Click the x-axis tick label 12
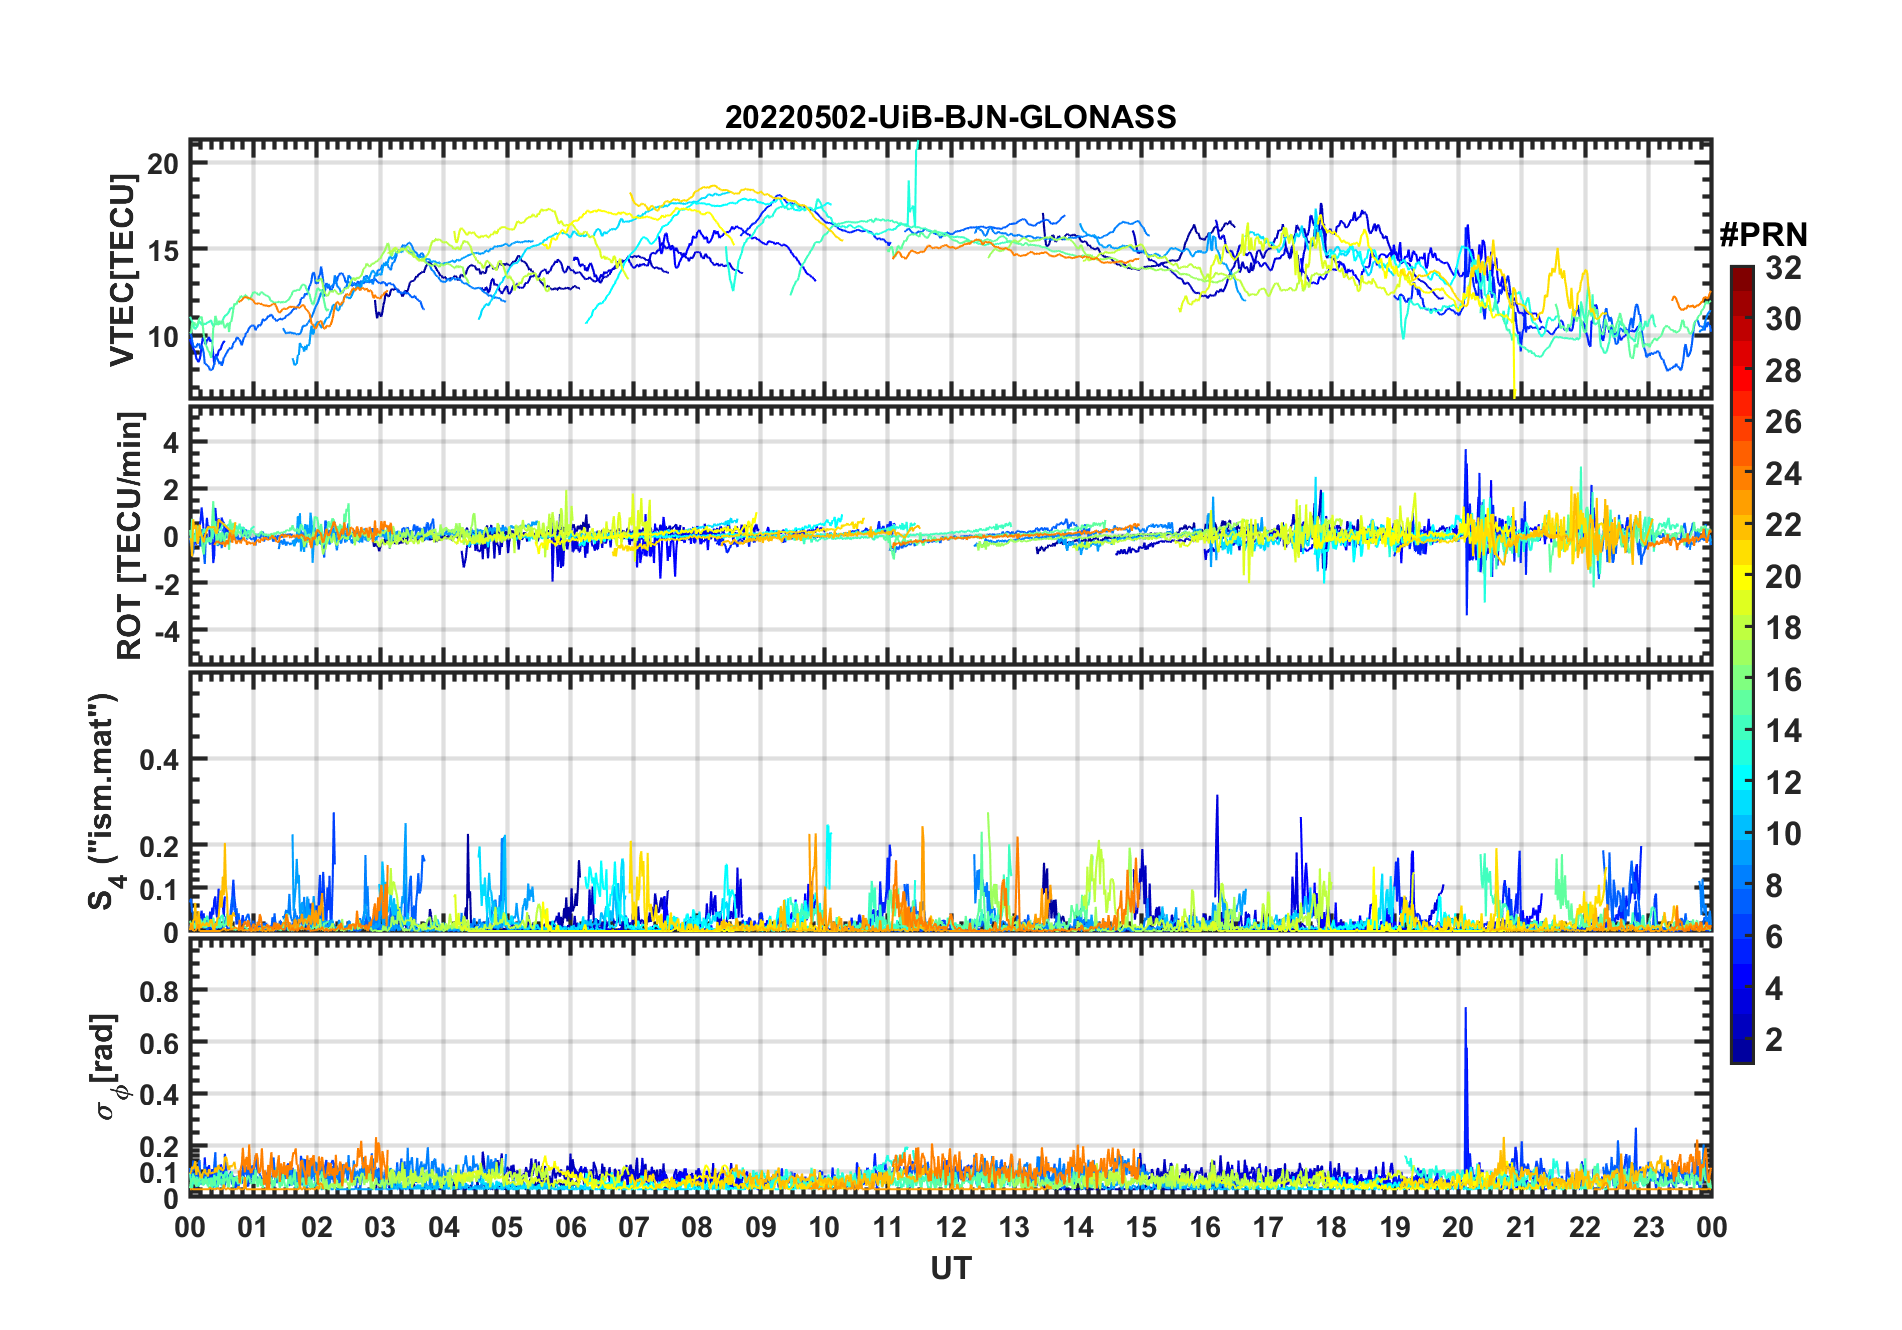 (x=950, y=1227)
